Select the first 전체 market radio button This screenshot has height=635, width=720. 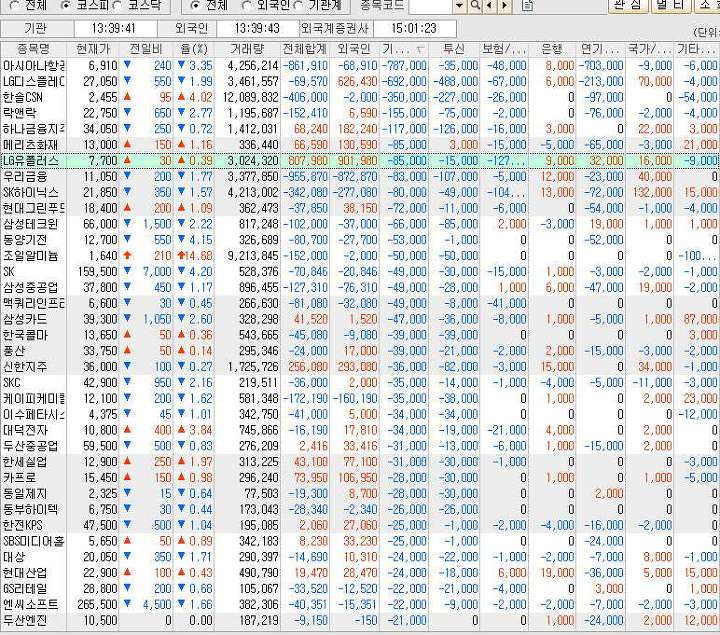click(14, 6)
